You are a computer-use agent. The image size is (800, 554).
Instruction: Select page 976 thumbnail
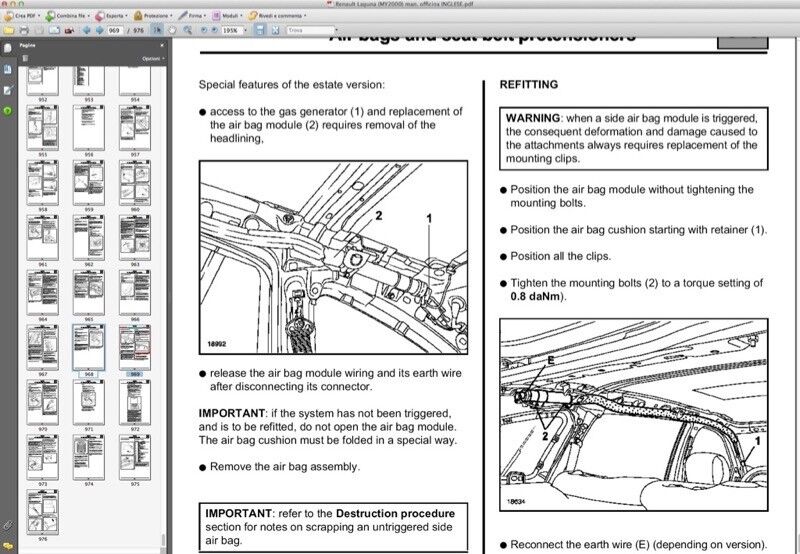pos(42,512)
